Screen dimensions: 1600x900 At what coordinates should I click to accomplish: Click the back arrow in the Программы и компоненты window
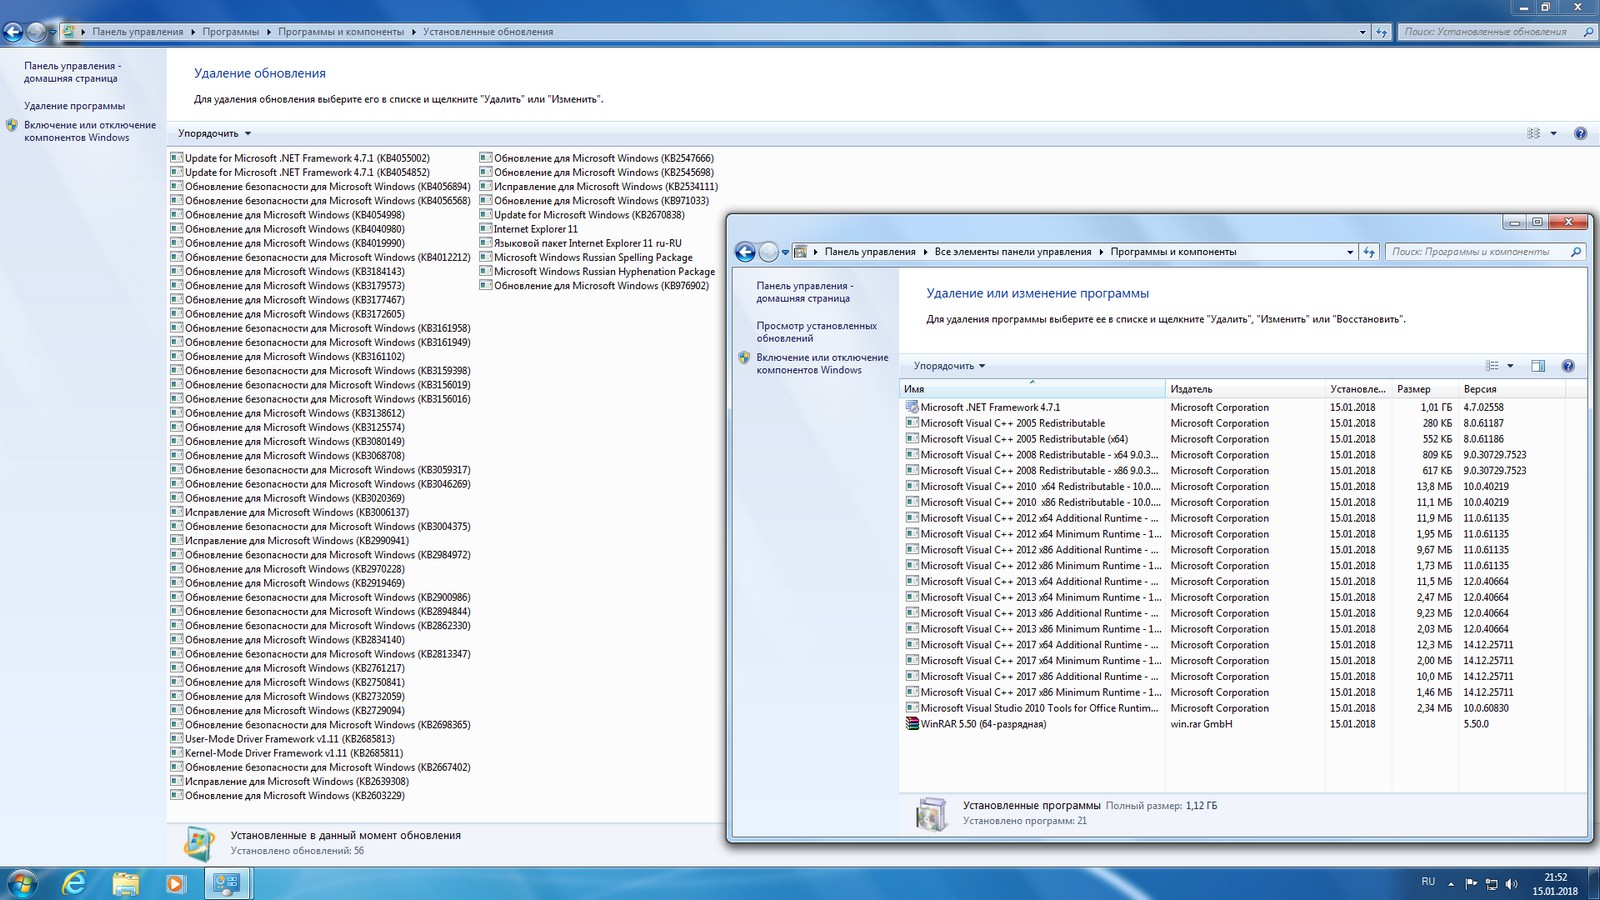pyautogui.click(x=745, y=252)
